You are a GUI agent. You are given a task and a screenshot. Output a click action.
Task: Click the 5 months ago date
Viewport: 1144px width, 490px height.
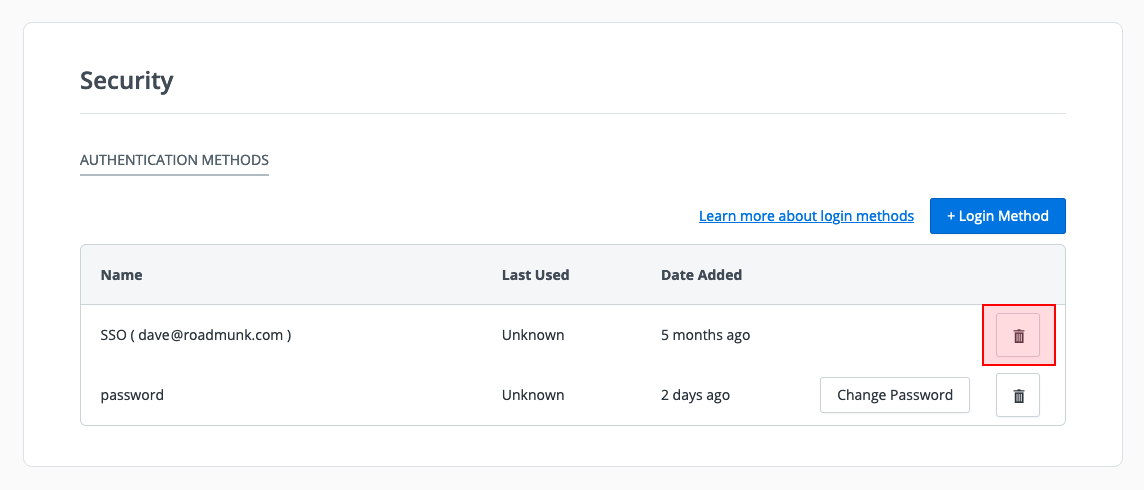(705, 335)
